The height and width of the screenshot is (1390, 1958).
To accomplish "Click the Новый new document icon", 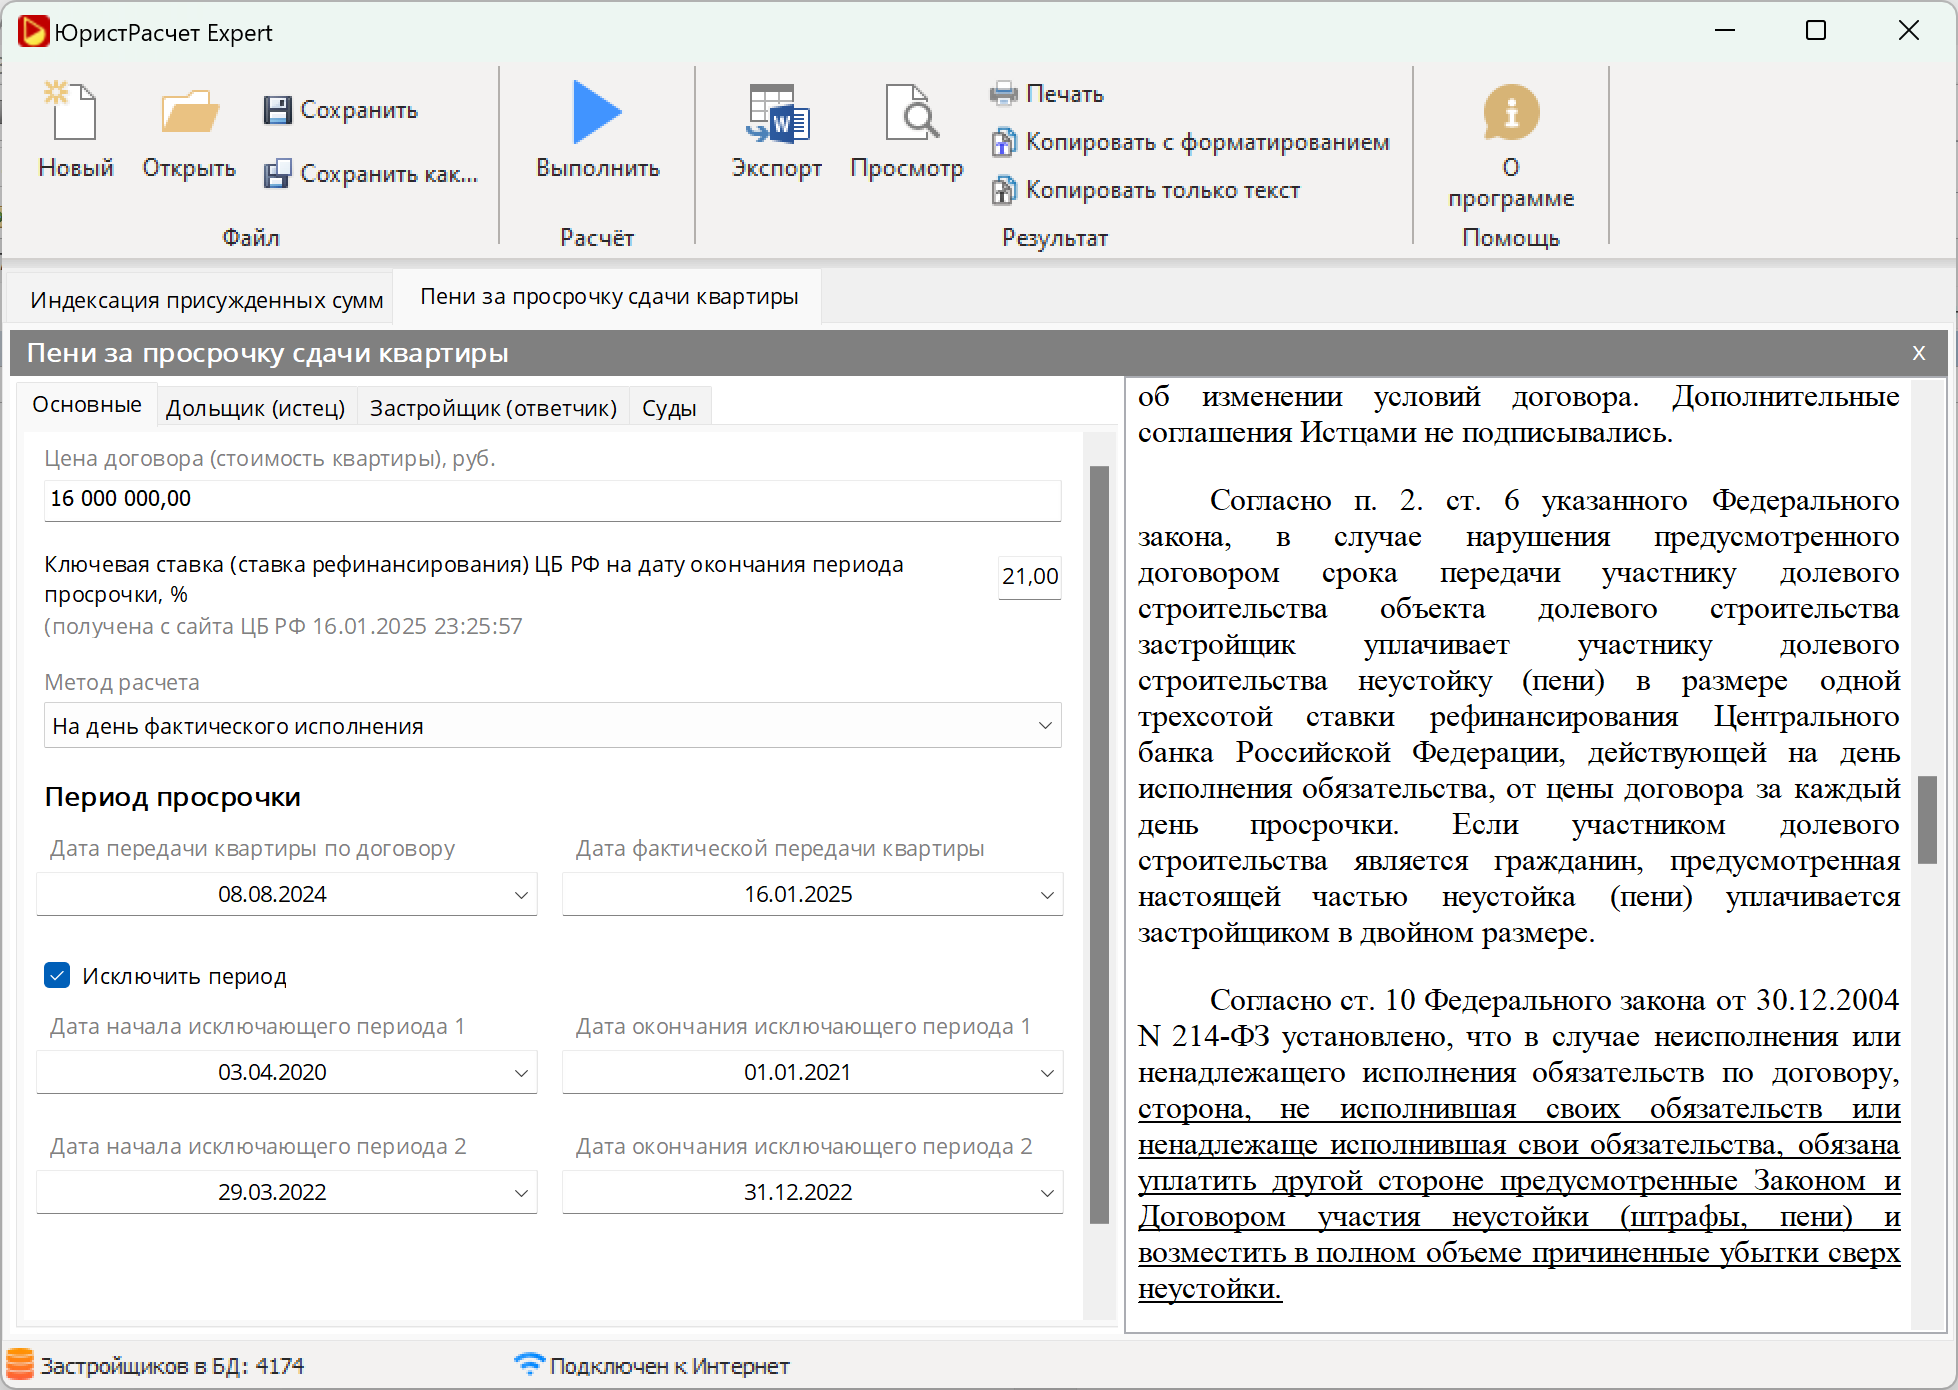I will [x=72, y=110].
